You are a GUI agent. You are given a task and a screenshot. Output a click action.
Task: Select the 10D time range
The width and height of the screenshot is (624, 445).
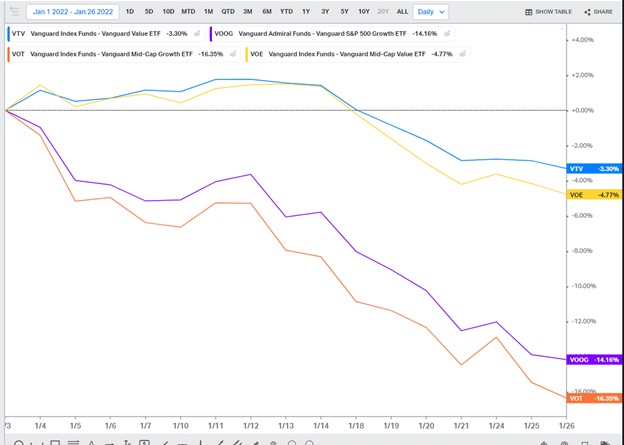(x=168, y=12)
